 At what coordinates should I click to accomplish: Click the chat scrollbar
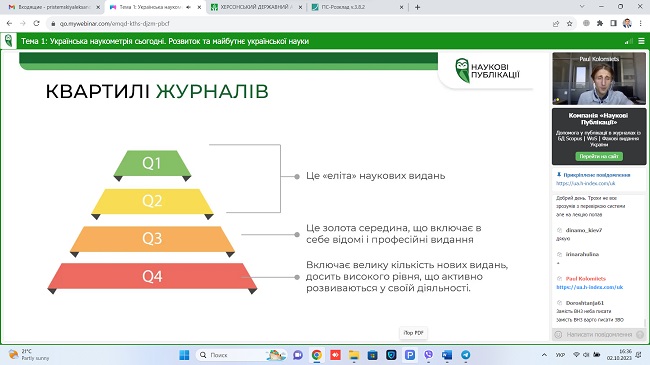tap(645, 322)
